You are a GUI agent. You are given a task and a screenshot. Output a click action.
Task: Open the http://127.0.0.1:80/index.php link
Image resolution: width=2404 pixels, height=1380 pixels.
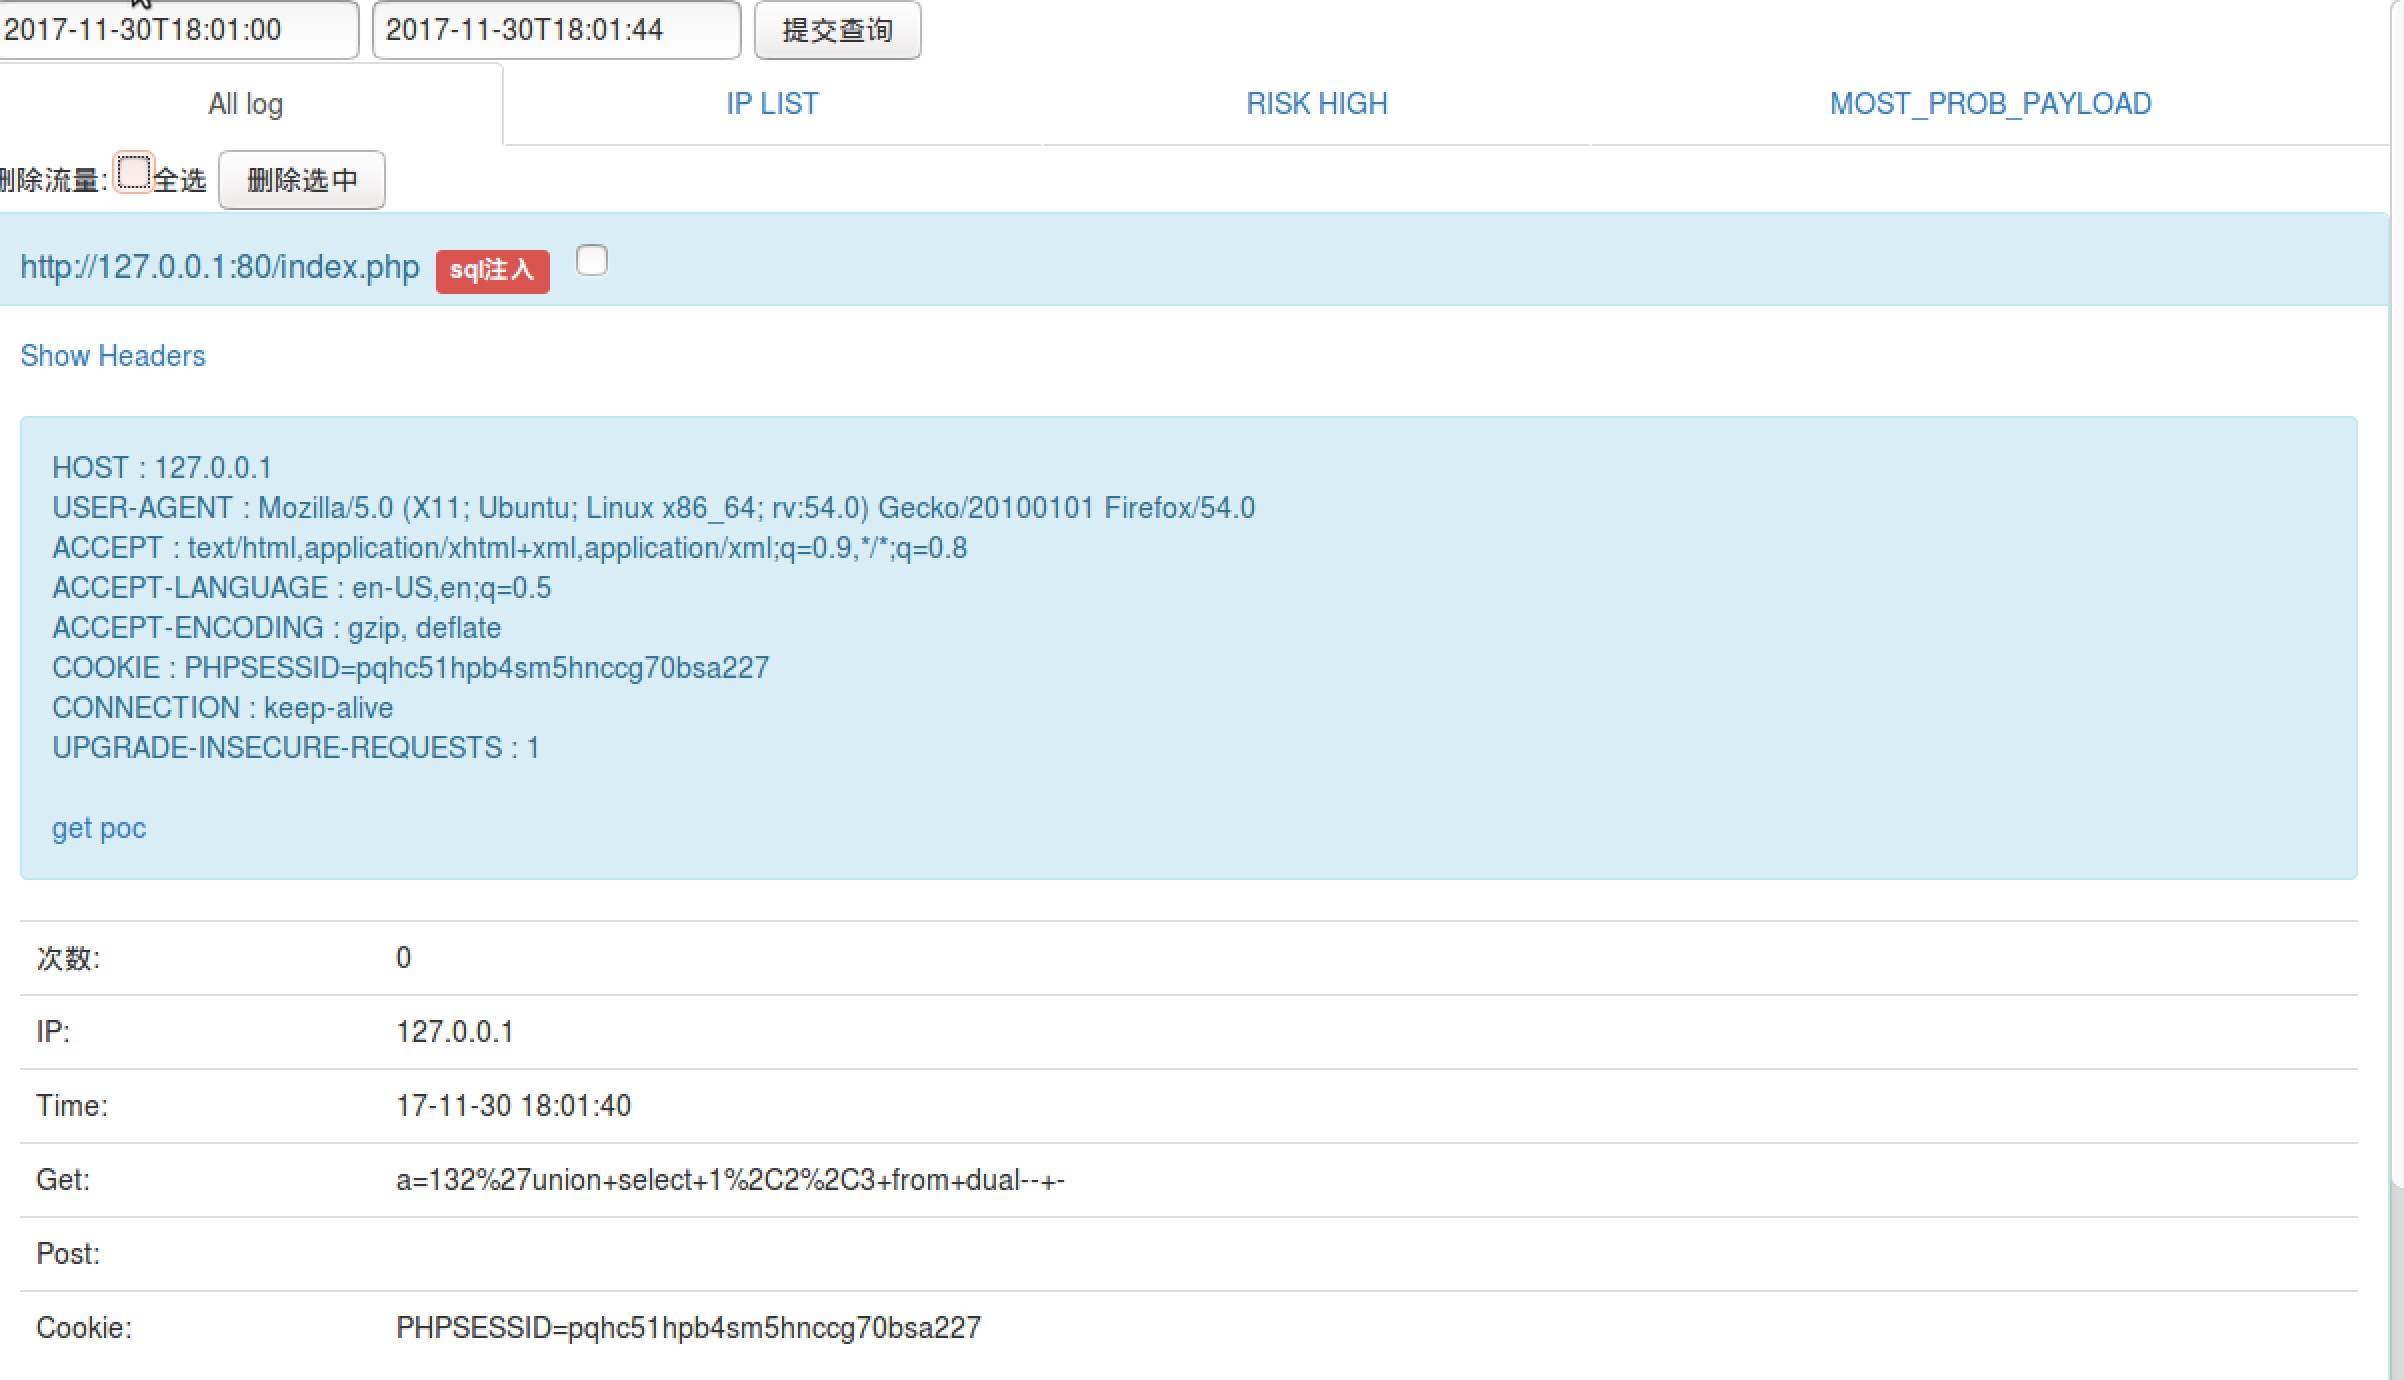tap(220, 267)
